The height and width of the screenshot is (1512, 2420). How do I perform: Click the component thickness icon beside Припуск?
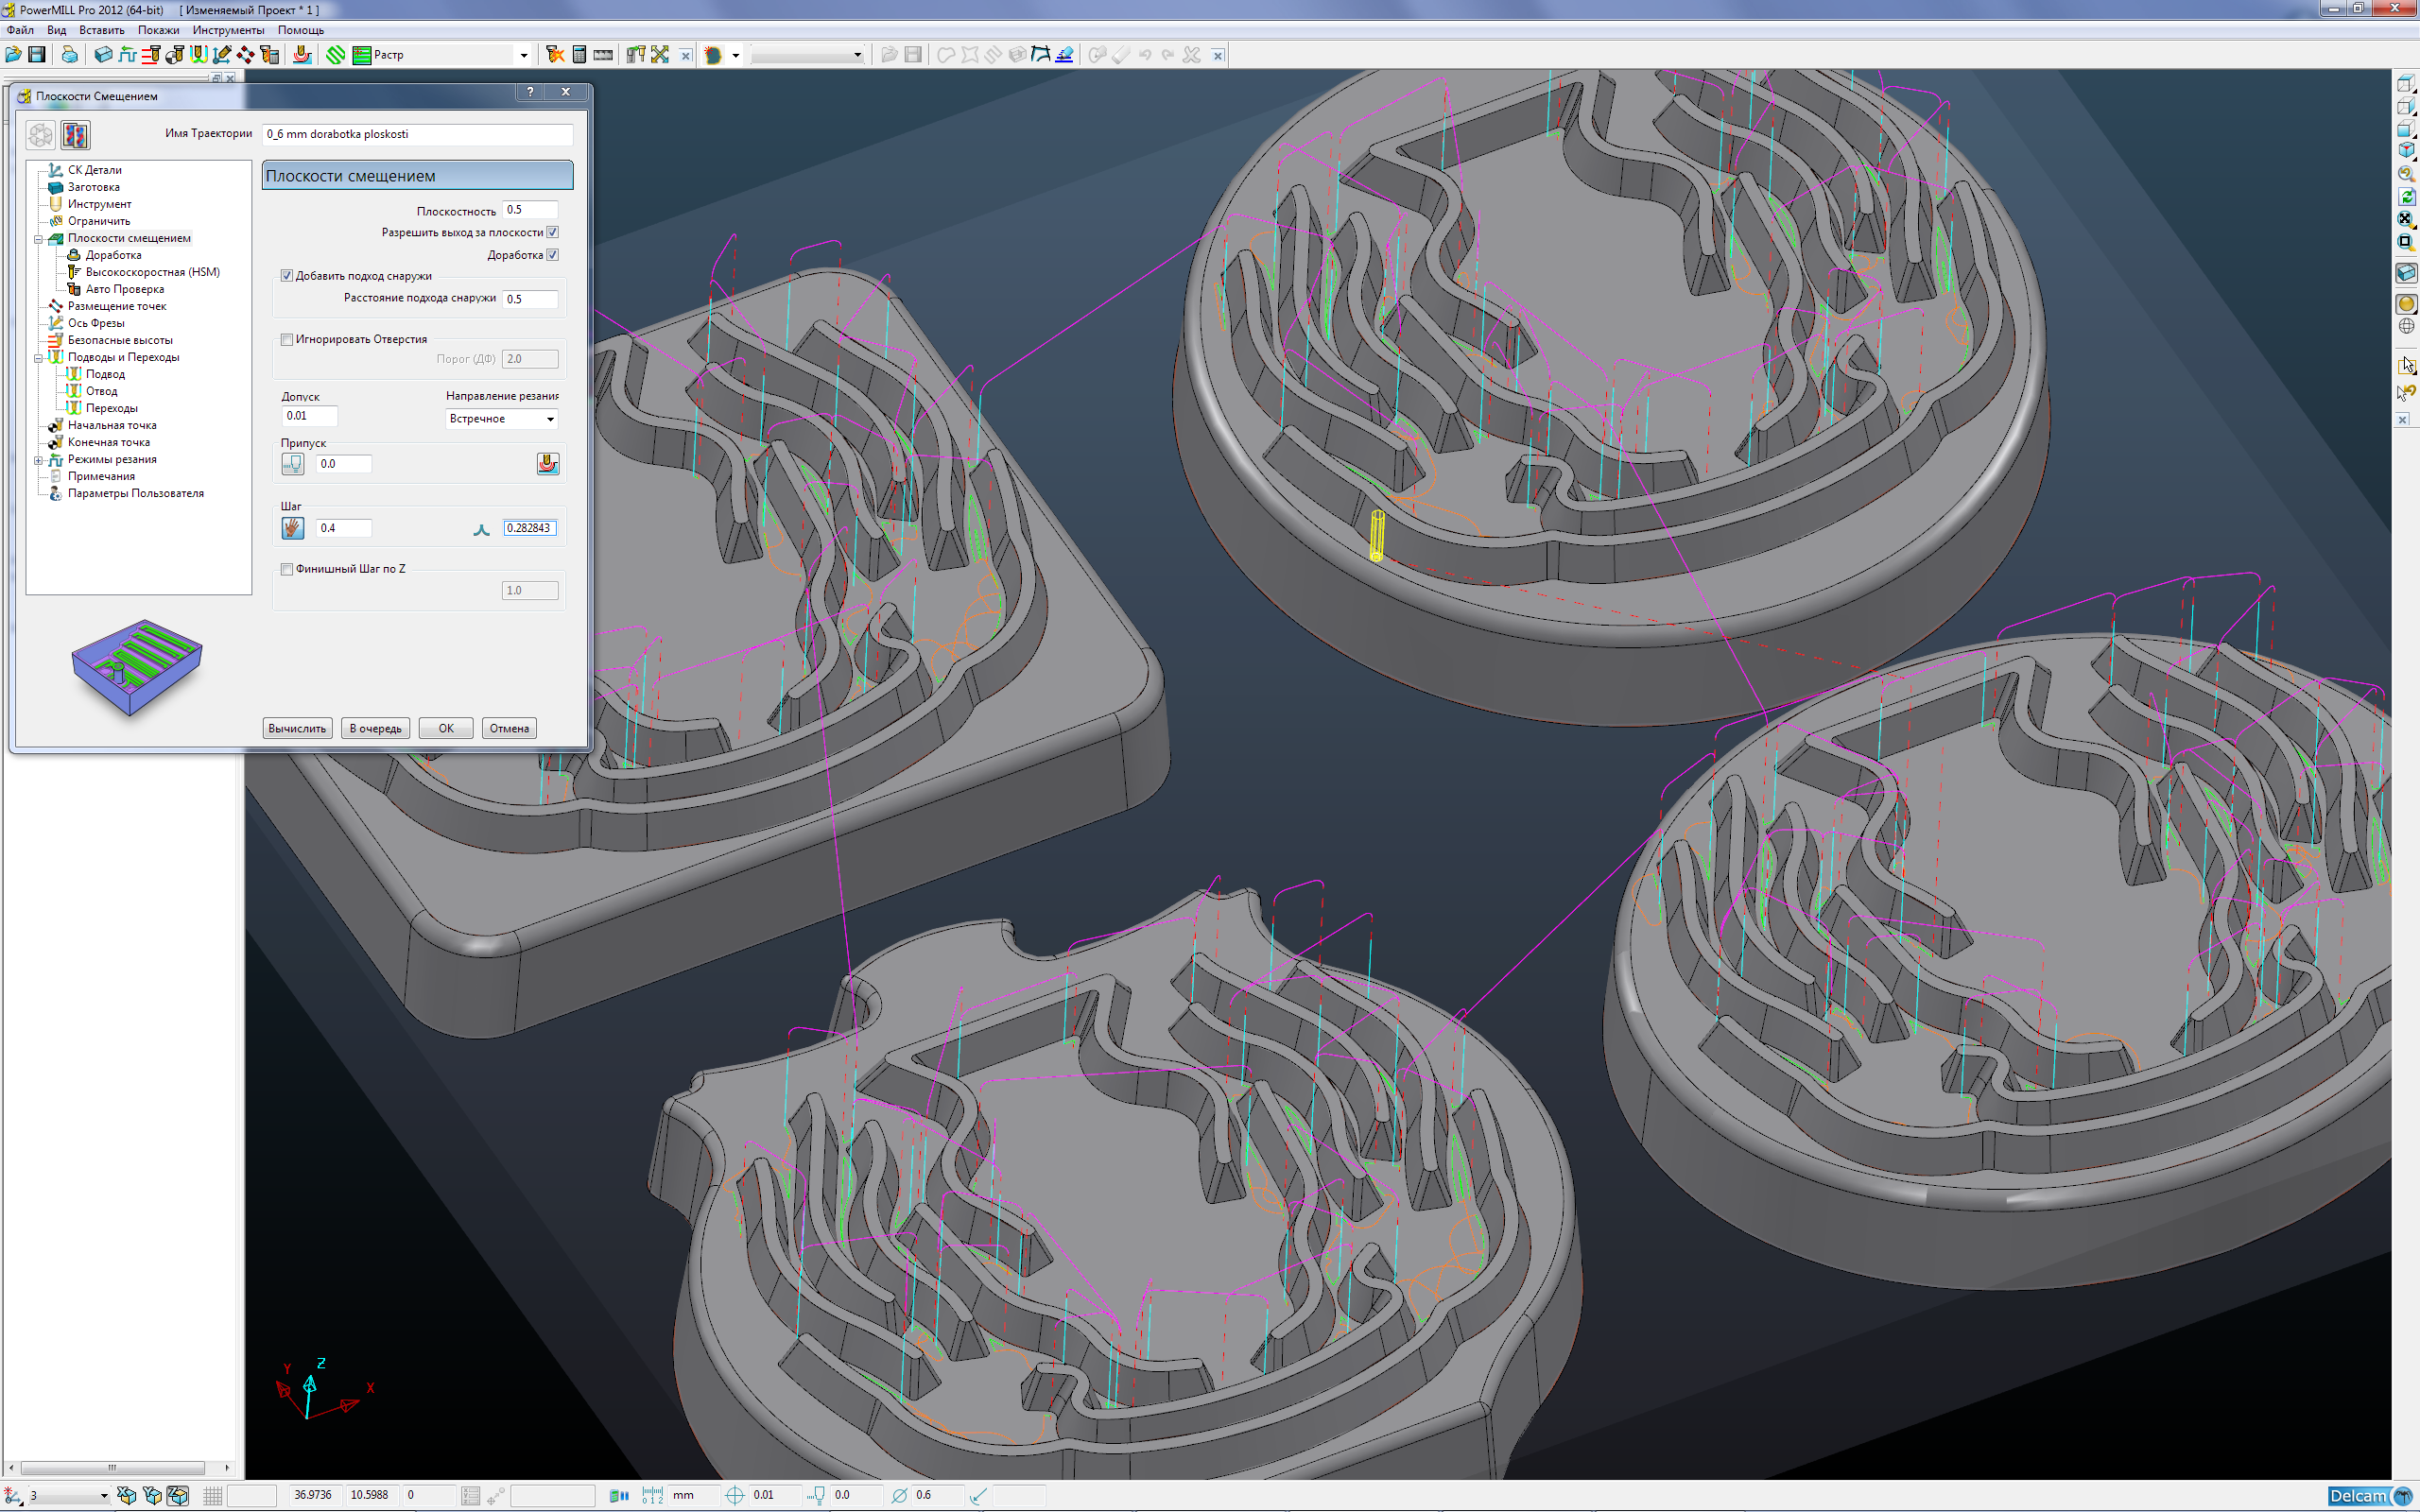pos(548,463)
